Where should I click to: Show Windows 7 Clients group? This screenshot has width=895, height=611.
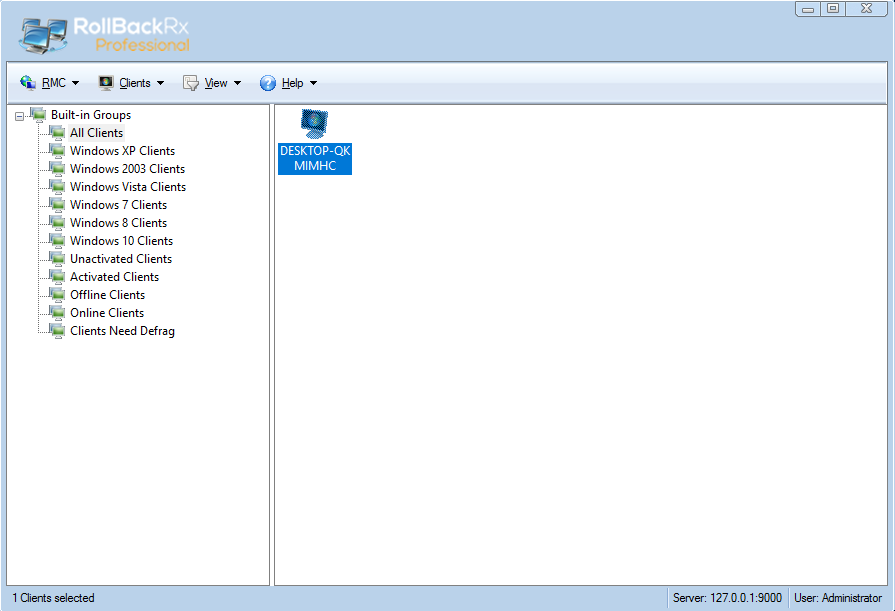click(118, 205)
